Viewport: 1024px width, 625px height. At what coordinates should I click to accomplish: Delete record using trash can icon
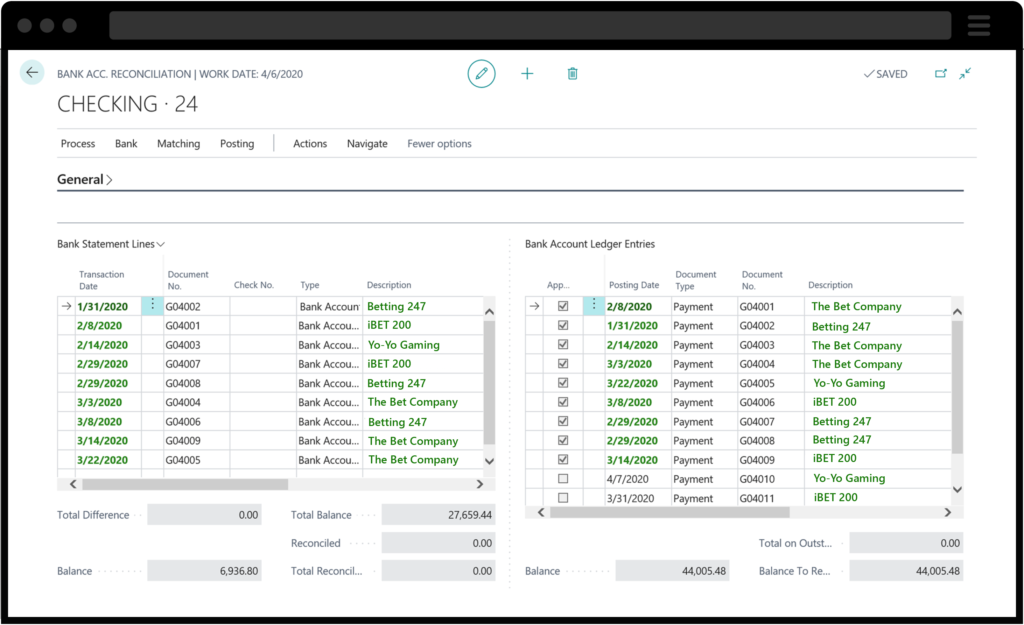[572, 74]
